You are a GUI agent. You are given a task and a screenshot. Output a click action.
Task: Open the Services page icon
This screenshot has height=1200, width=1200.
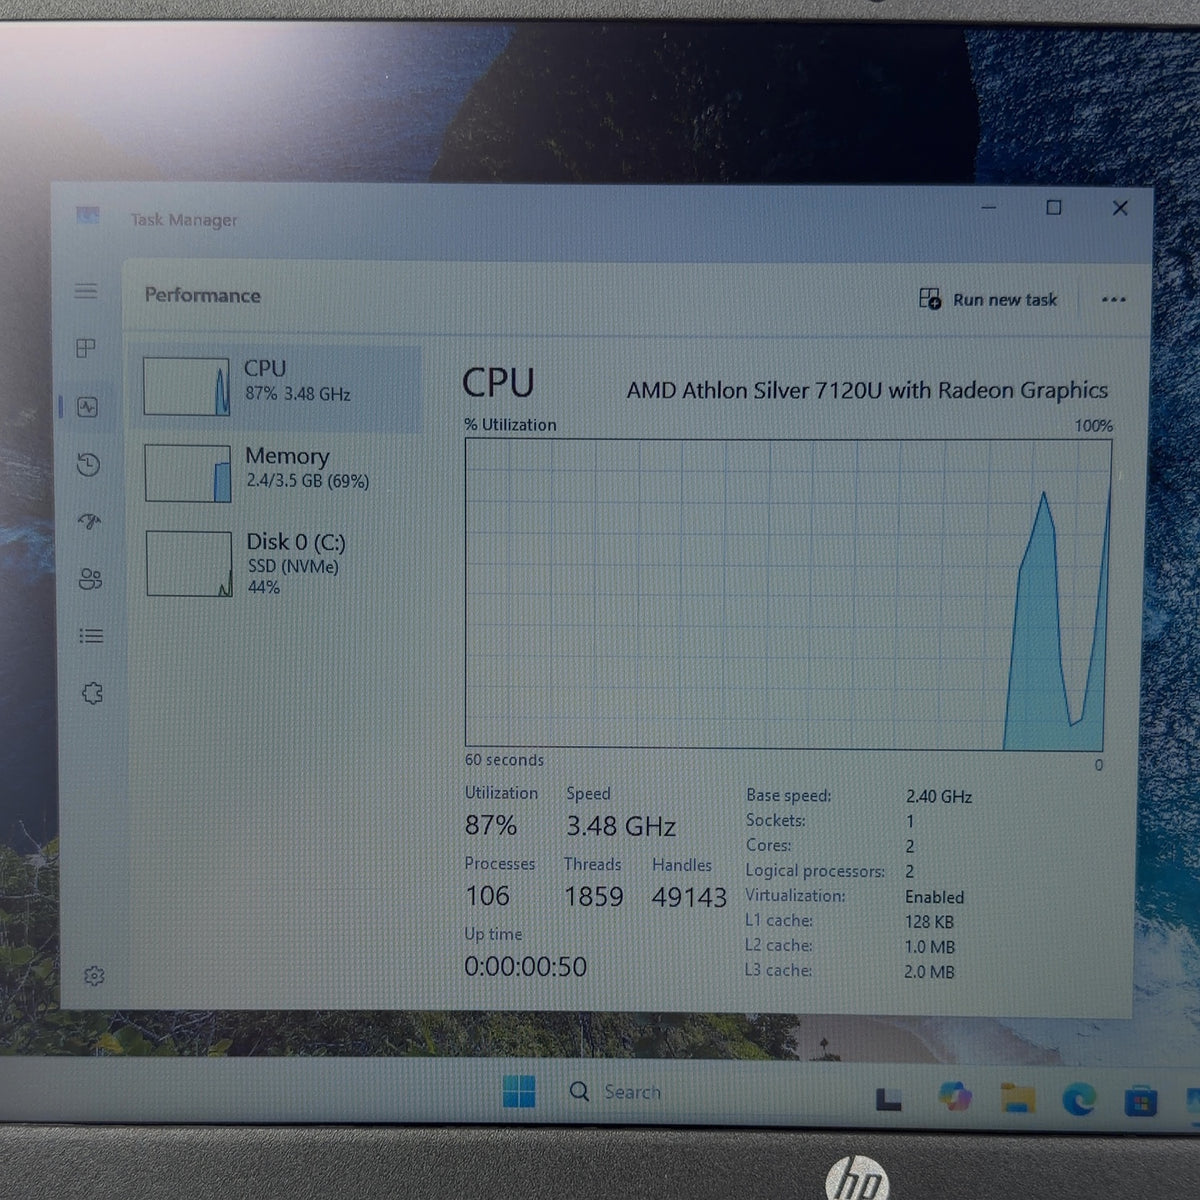pyautogui.click(x=92, y=693)
